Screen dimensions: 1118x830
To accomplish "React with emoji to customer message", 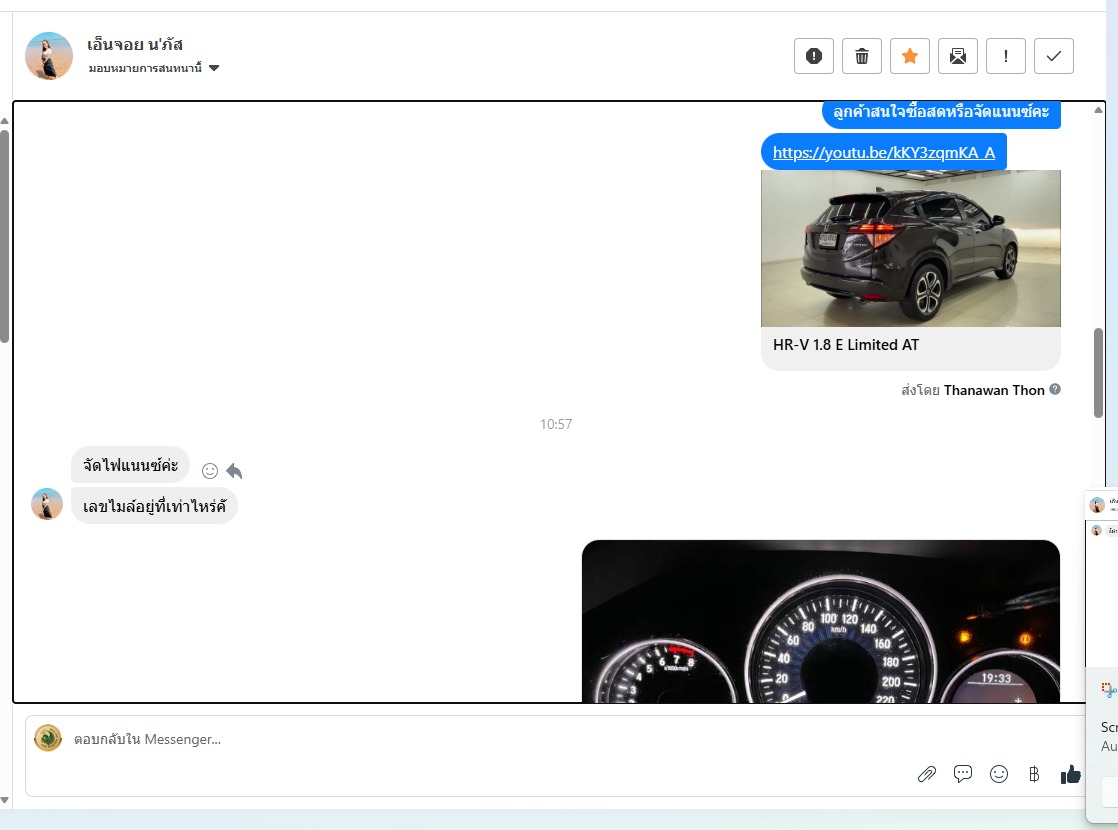I will [210, 471].
